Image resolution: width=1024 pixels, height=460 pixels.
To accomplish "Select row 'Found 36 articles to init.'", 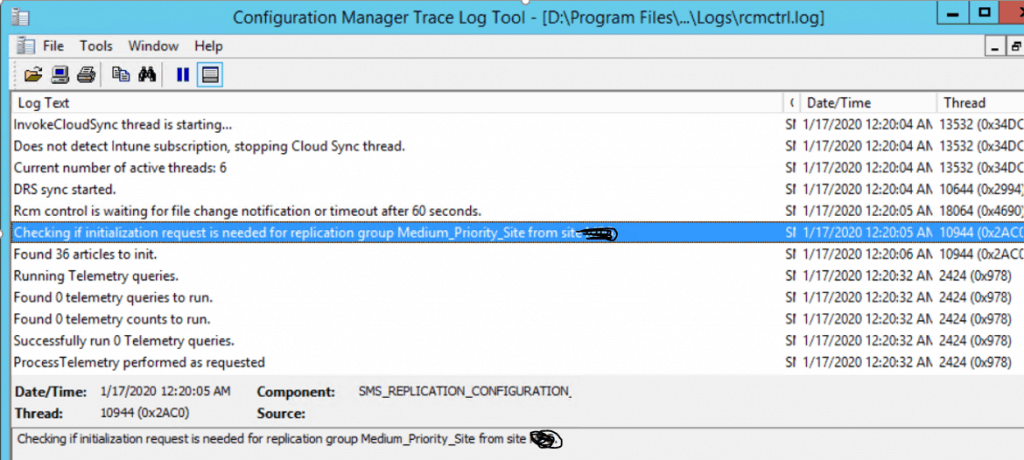I will [x=517, y=254].
